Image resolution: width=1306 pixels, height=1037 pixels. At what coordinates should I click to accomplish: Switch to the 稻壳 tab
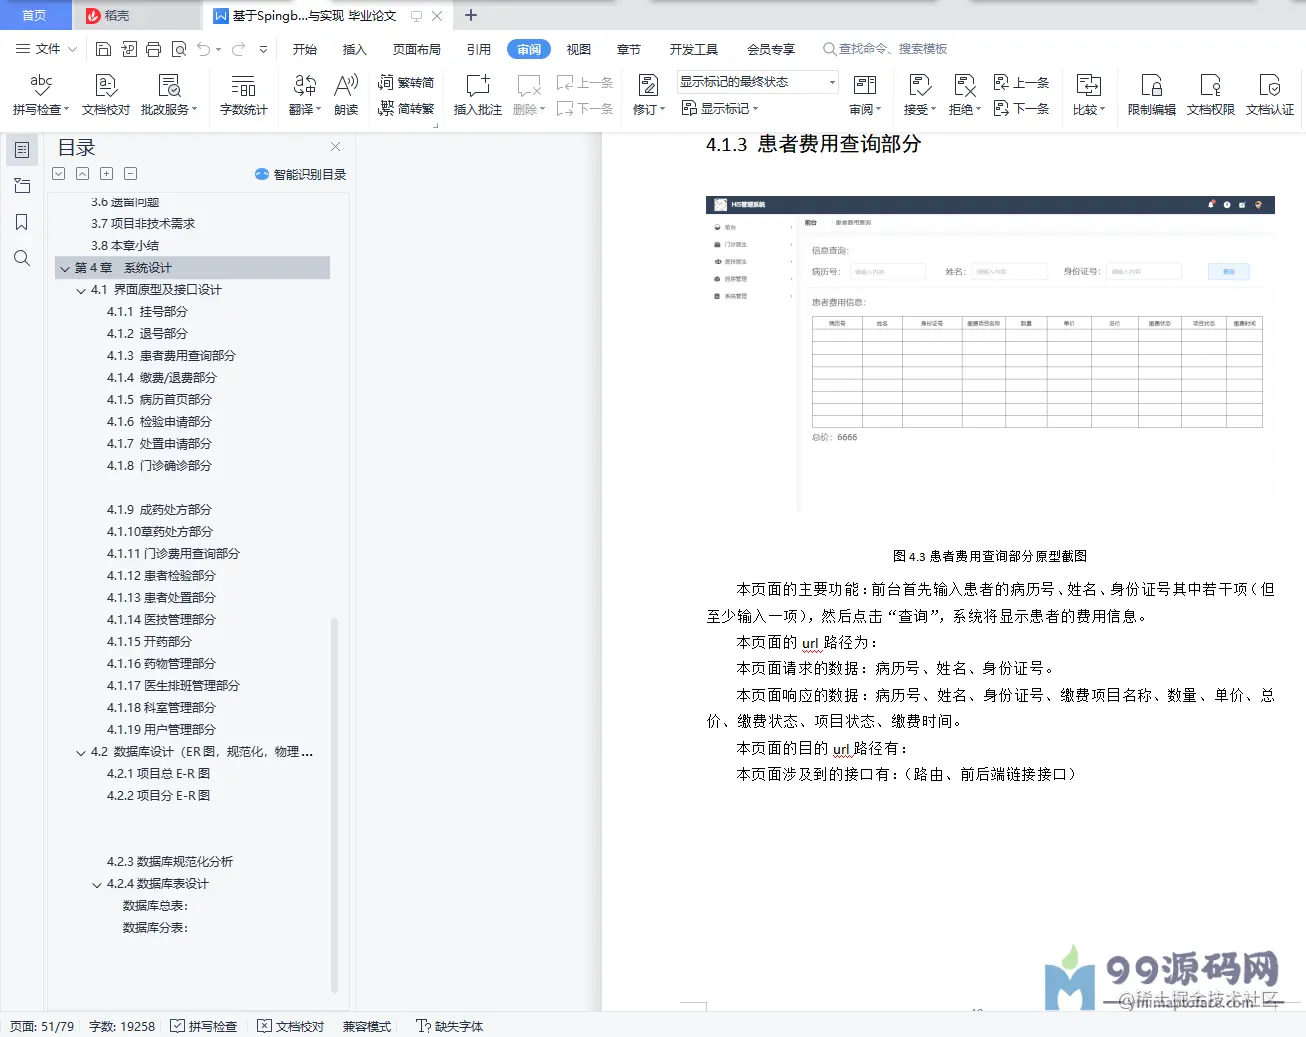click(136, 15)
